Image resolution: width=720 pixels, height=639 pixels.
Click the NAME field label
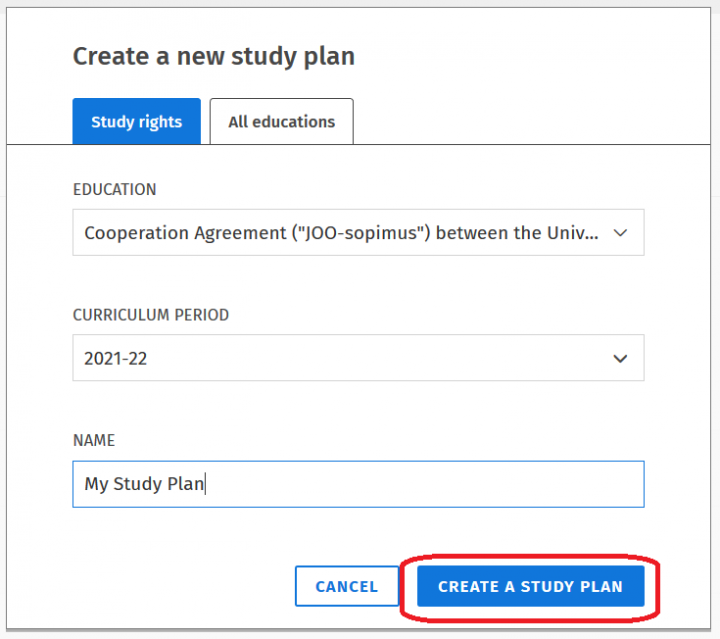[94, 441]
